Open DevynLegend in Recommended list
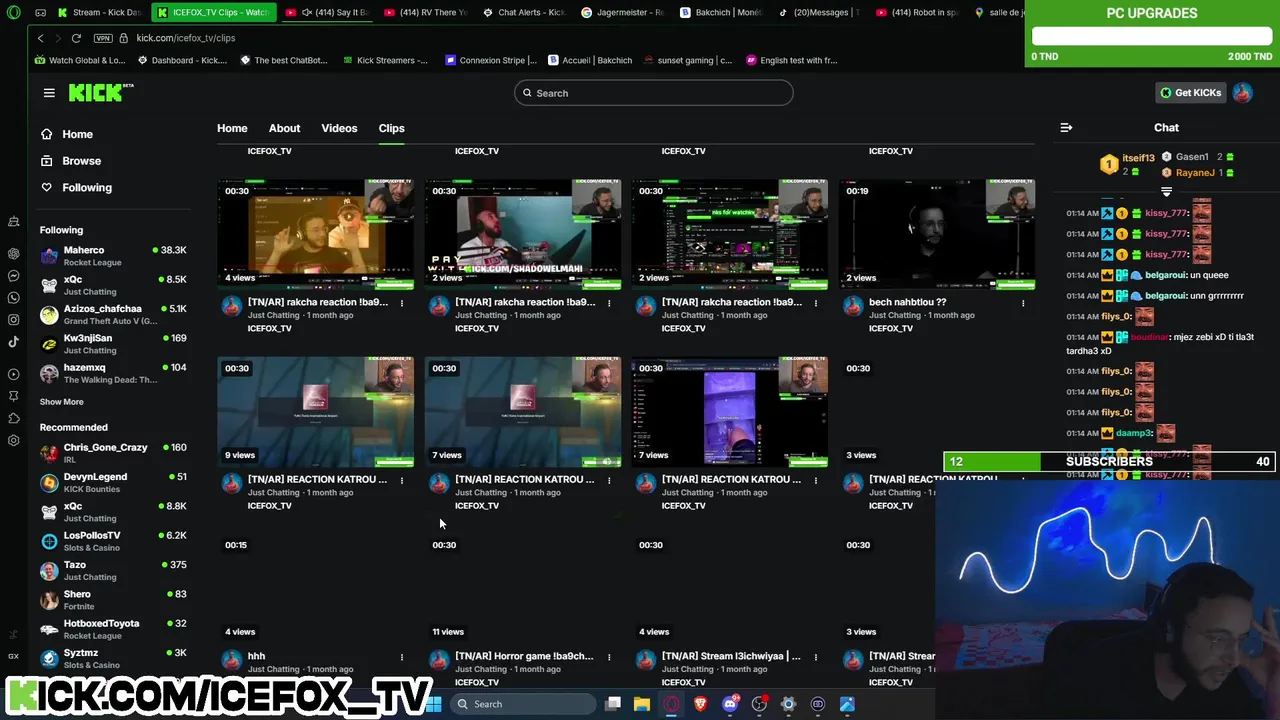The height and width of the screenshot is (720, 1280). coord(113,482)
